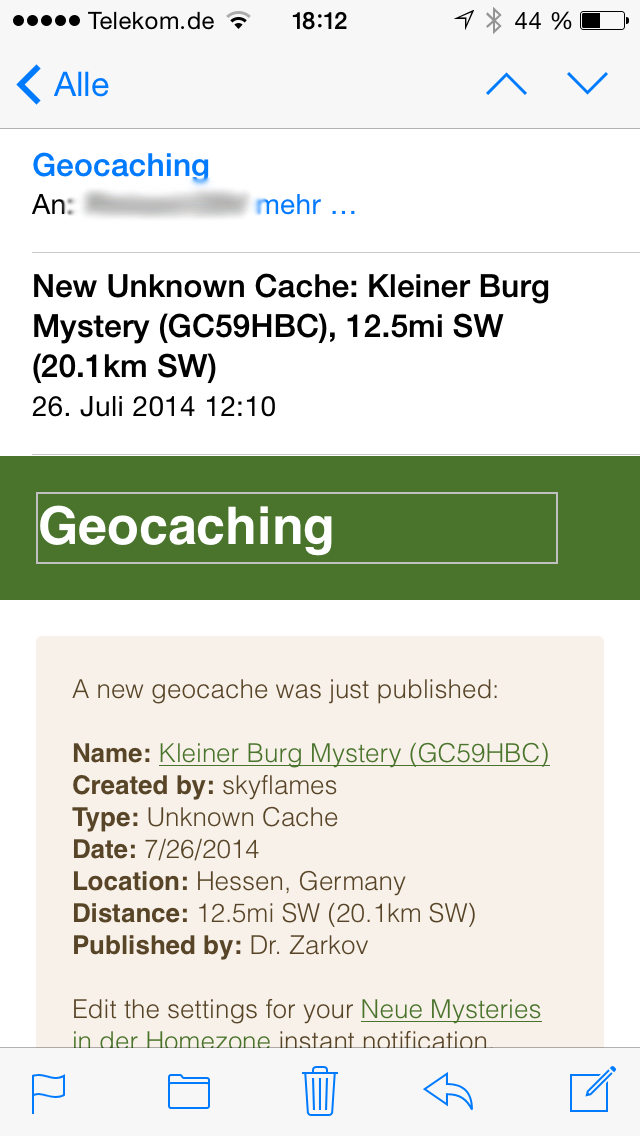Tap the Geocaching sender name
Image resolution: width=640 pixels, height=1136 pixels.
click(121, 166)
